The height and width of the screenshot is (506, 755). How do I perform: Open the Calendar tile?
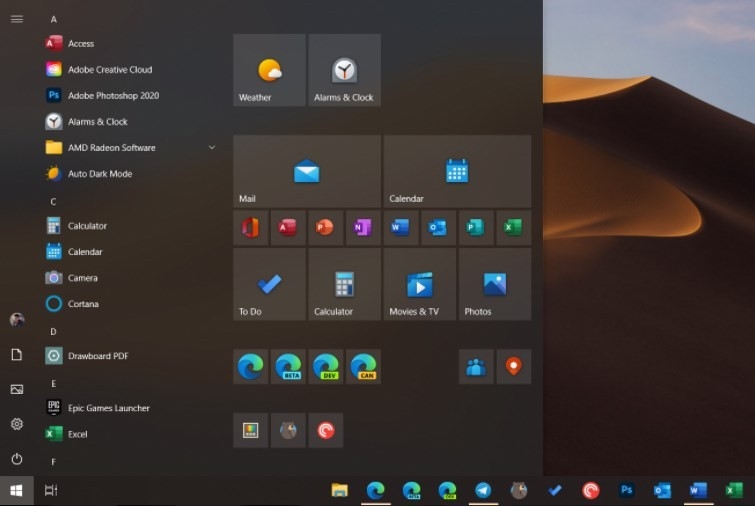tap(457, 171)
